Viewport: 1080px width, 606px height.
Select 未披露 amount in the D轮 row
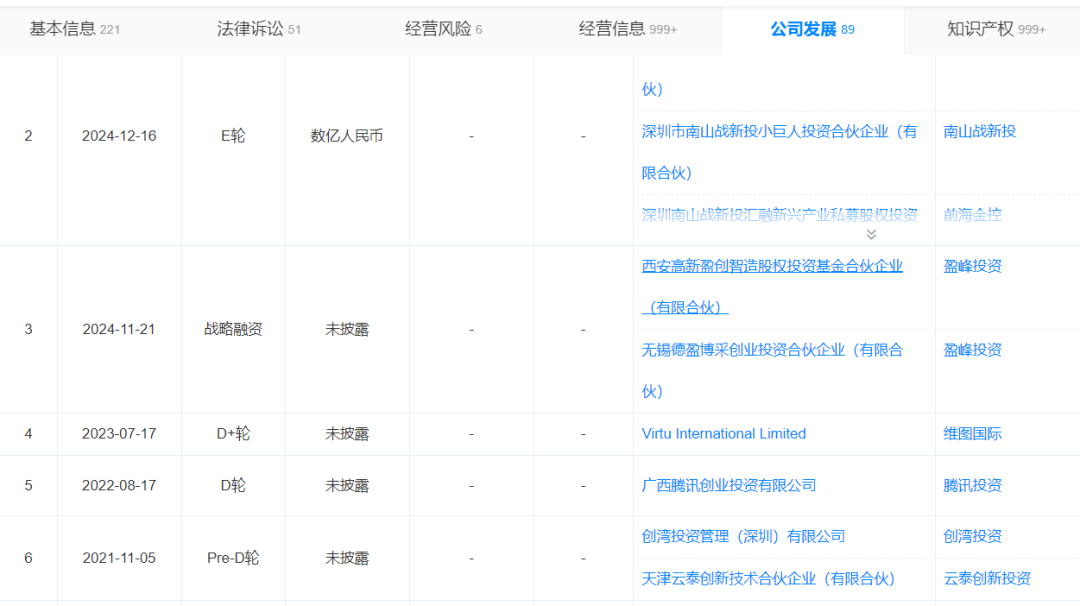[x=347, y=485]
